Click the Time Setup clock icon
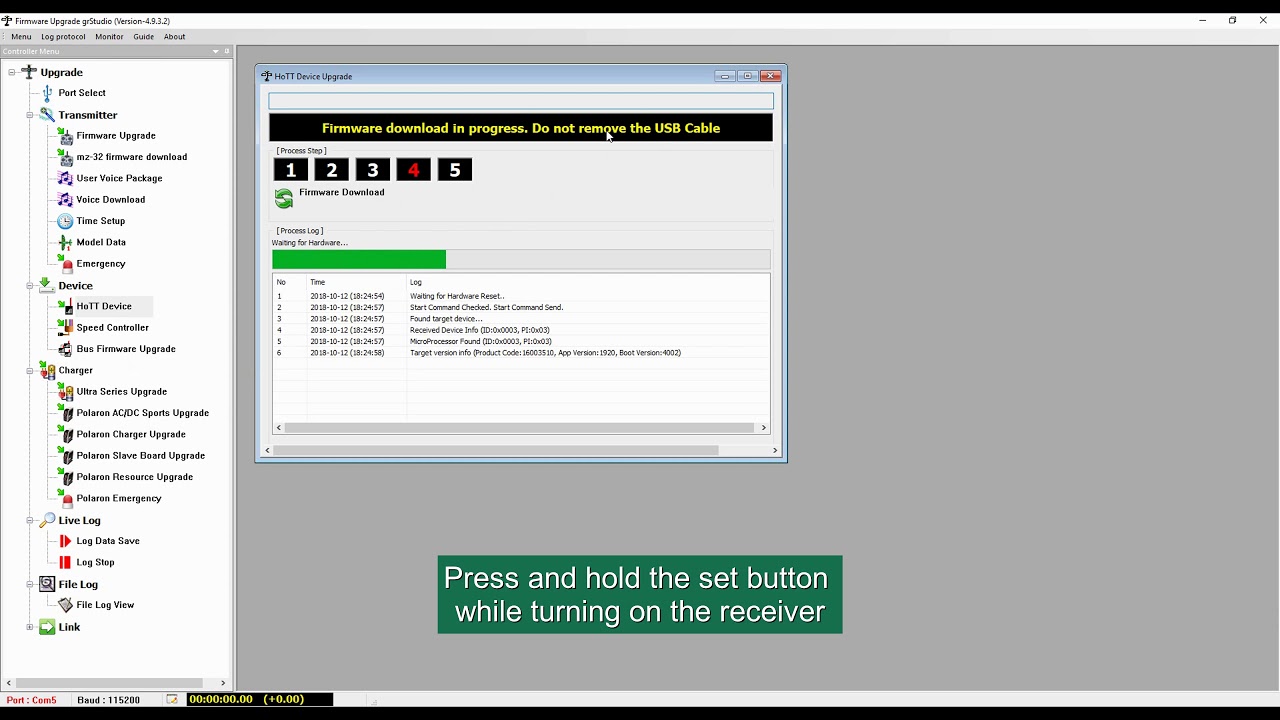The width and height of the screenshot is (1280, 720). tap(65, 221)
